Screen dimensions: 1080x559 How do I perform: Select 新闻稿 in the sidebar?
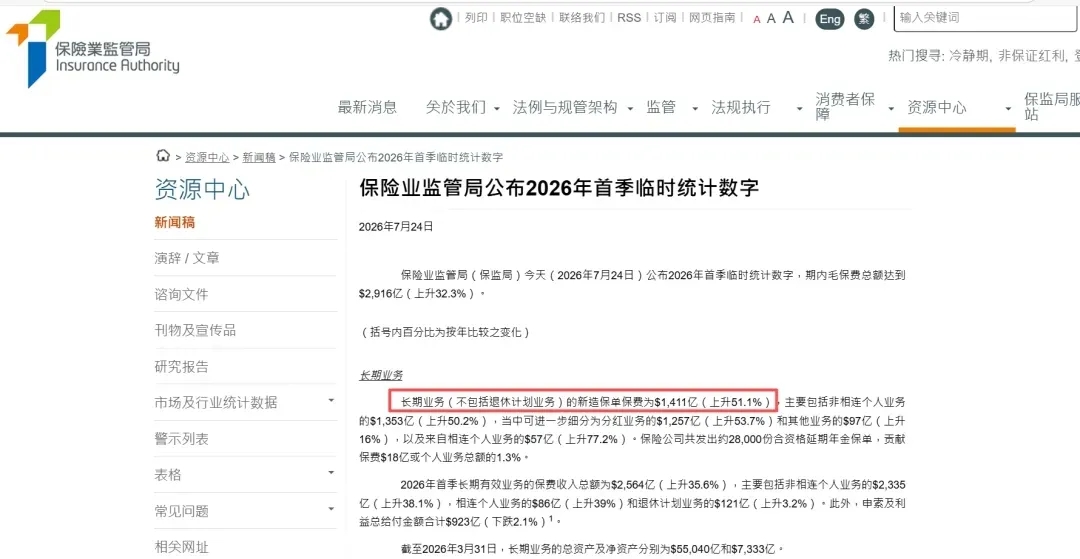coord(175,222)
